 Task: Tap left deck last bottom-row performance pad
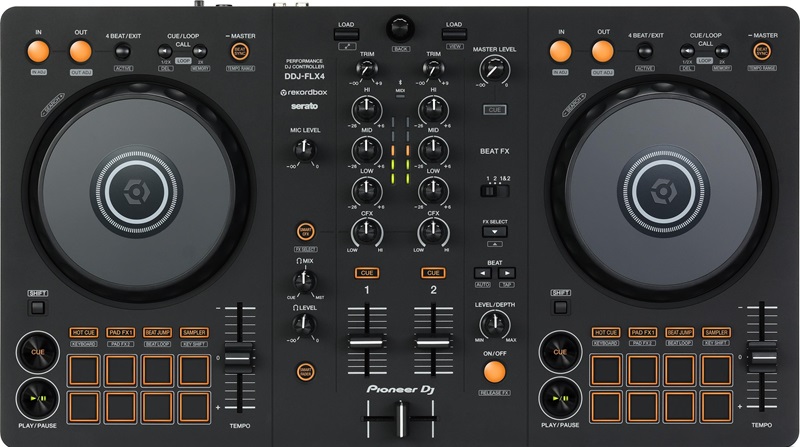[x=194, y=407]
